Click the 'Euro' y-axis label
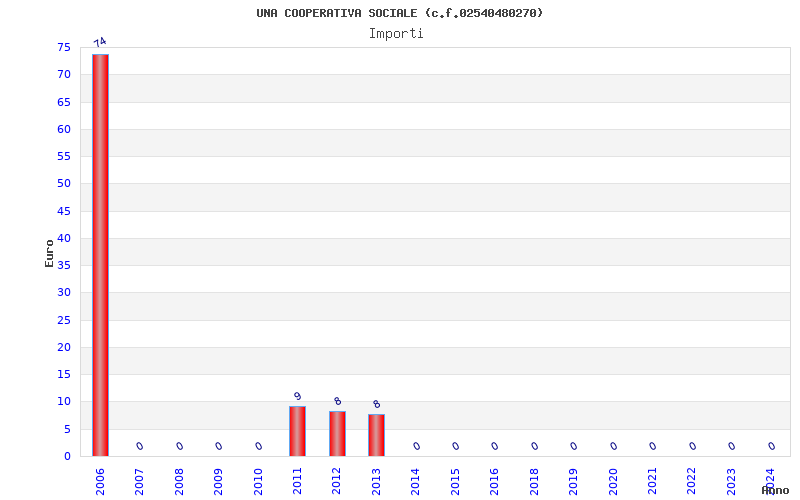Viewport: 800px width, 500px height. pos(49,254)
